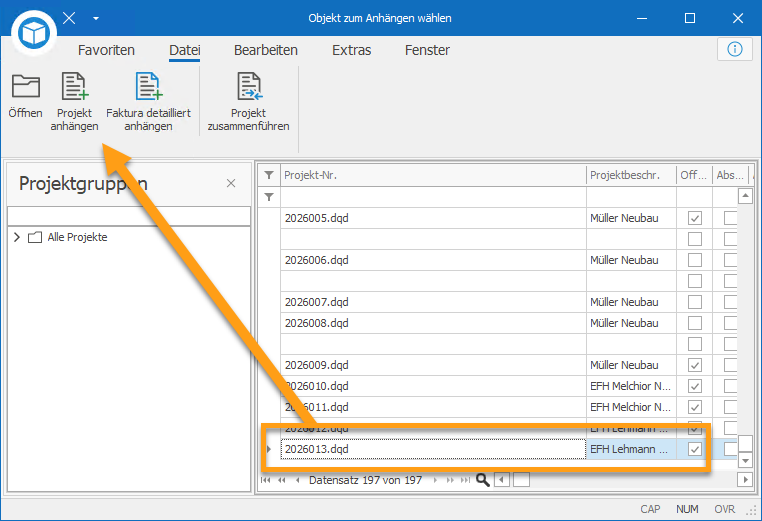Click Projekt anhängen in the ribbon

(x=74, y=102)
